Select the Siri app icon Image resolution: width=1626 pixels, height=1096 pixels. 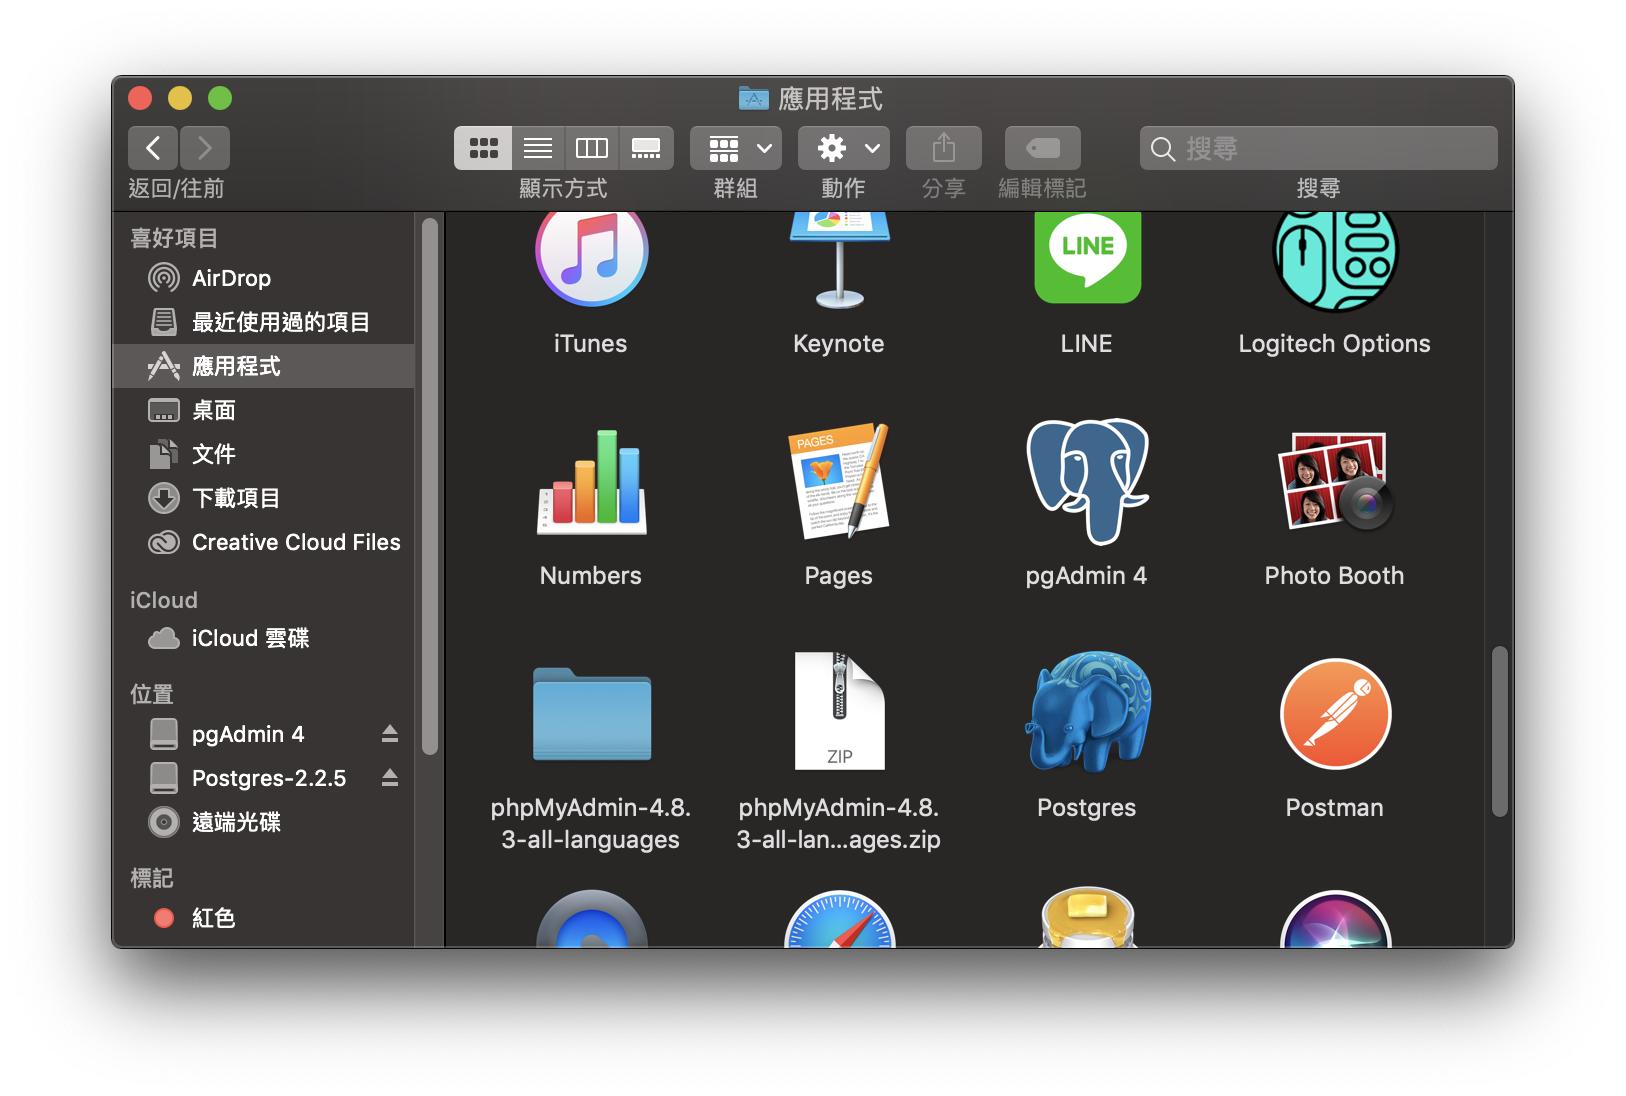click(1335, 919)
